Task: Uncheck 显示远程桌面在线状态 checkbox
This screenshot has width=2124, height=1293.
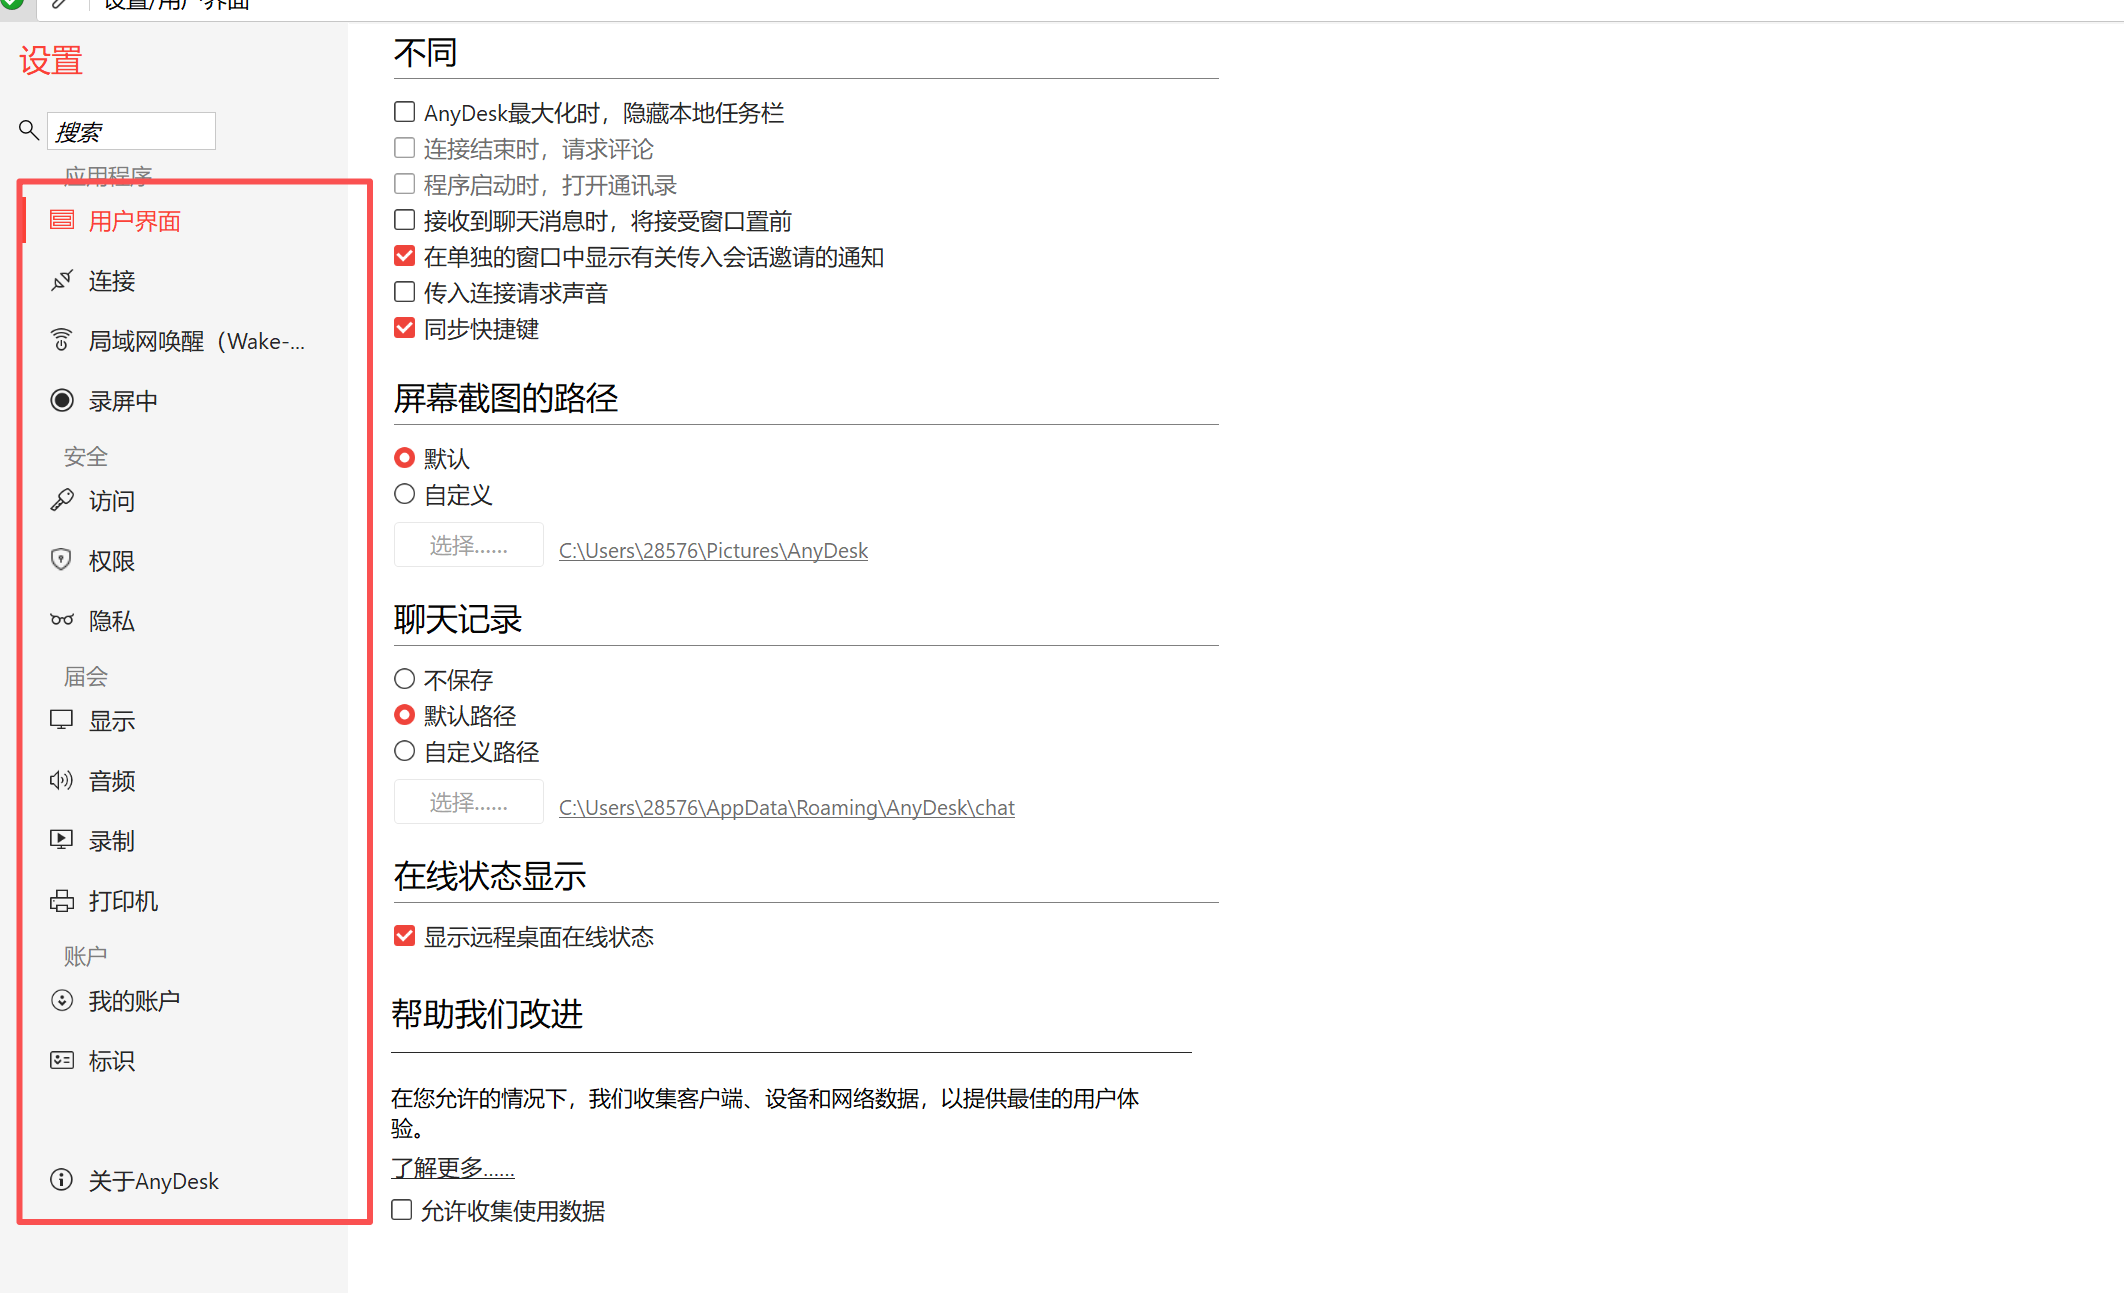Action: tap(404, 936)
